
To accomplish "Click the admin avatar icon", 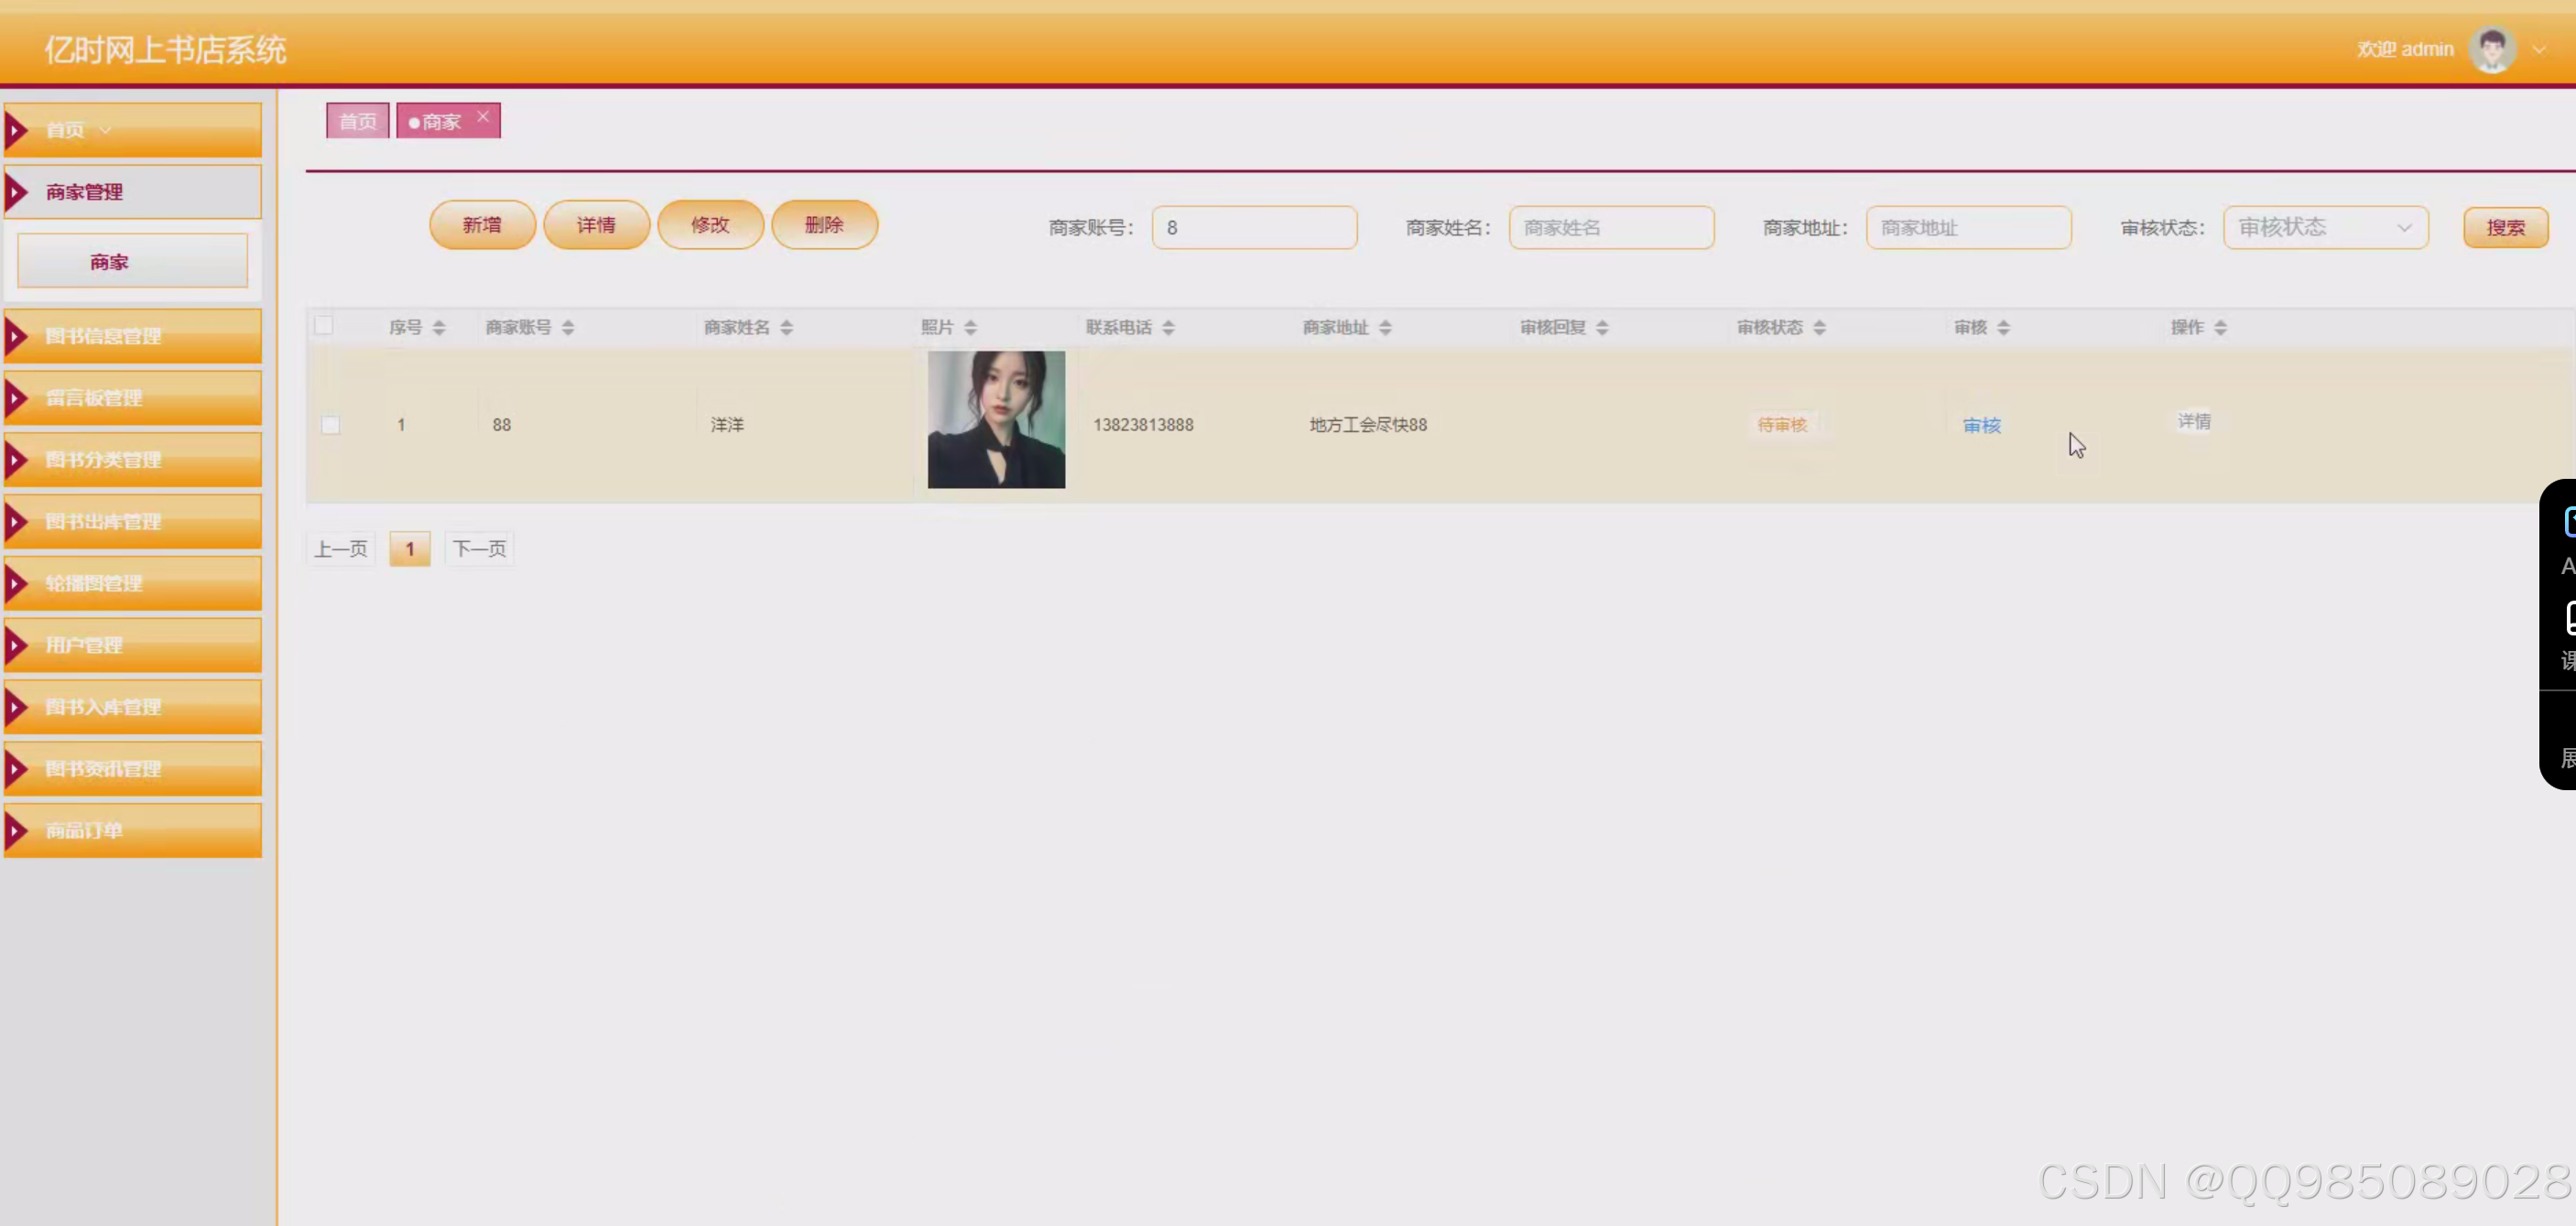I will 2491,49.
